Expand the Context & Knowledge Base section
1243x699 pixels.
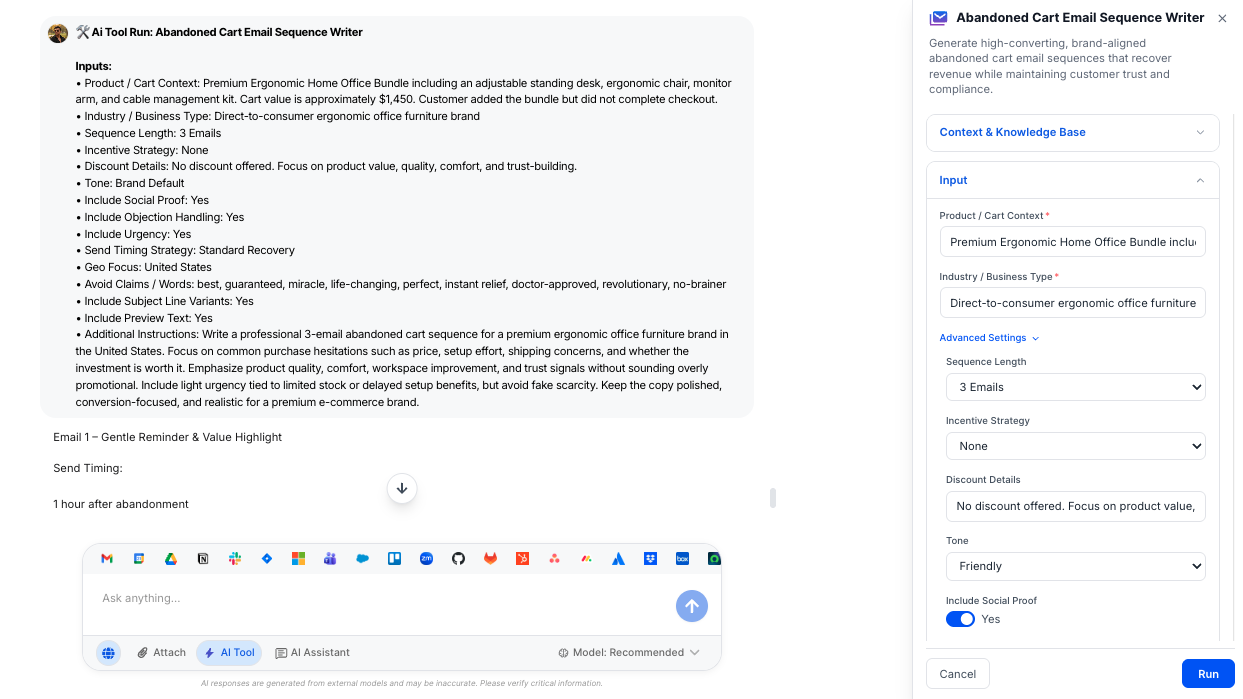click(1073, 132)
